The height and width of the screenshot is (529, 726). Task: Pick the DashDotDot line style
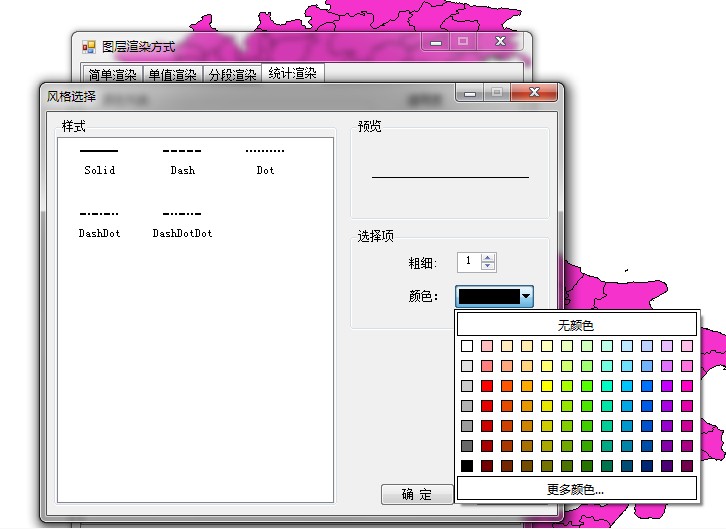(x=182, y=223)
